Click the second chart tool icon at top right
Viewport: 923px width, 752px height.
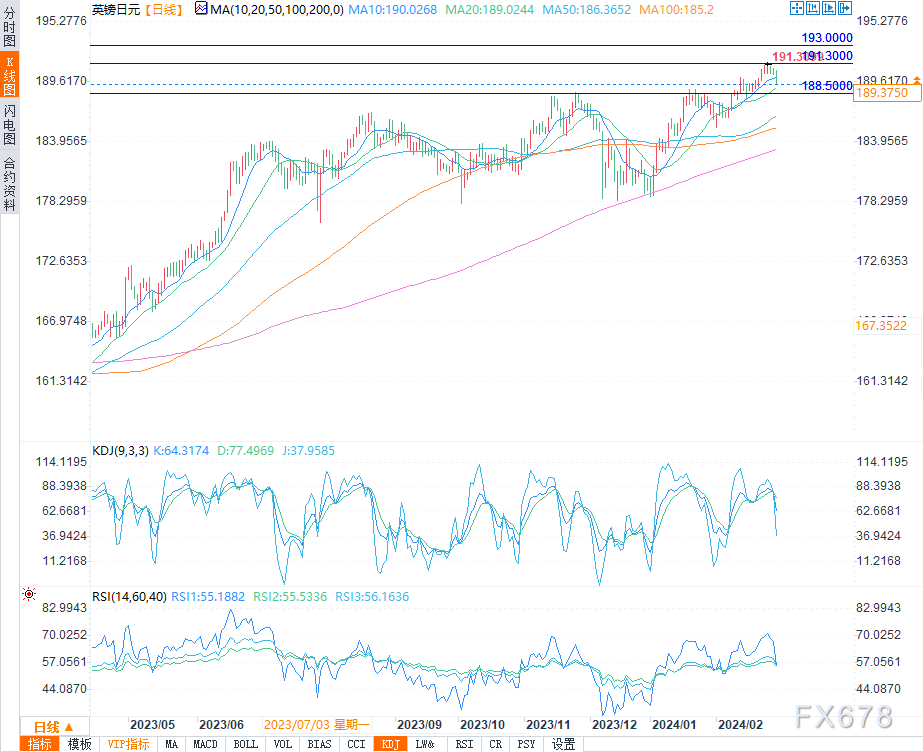[812, 9]
